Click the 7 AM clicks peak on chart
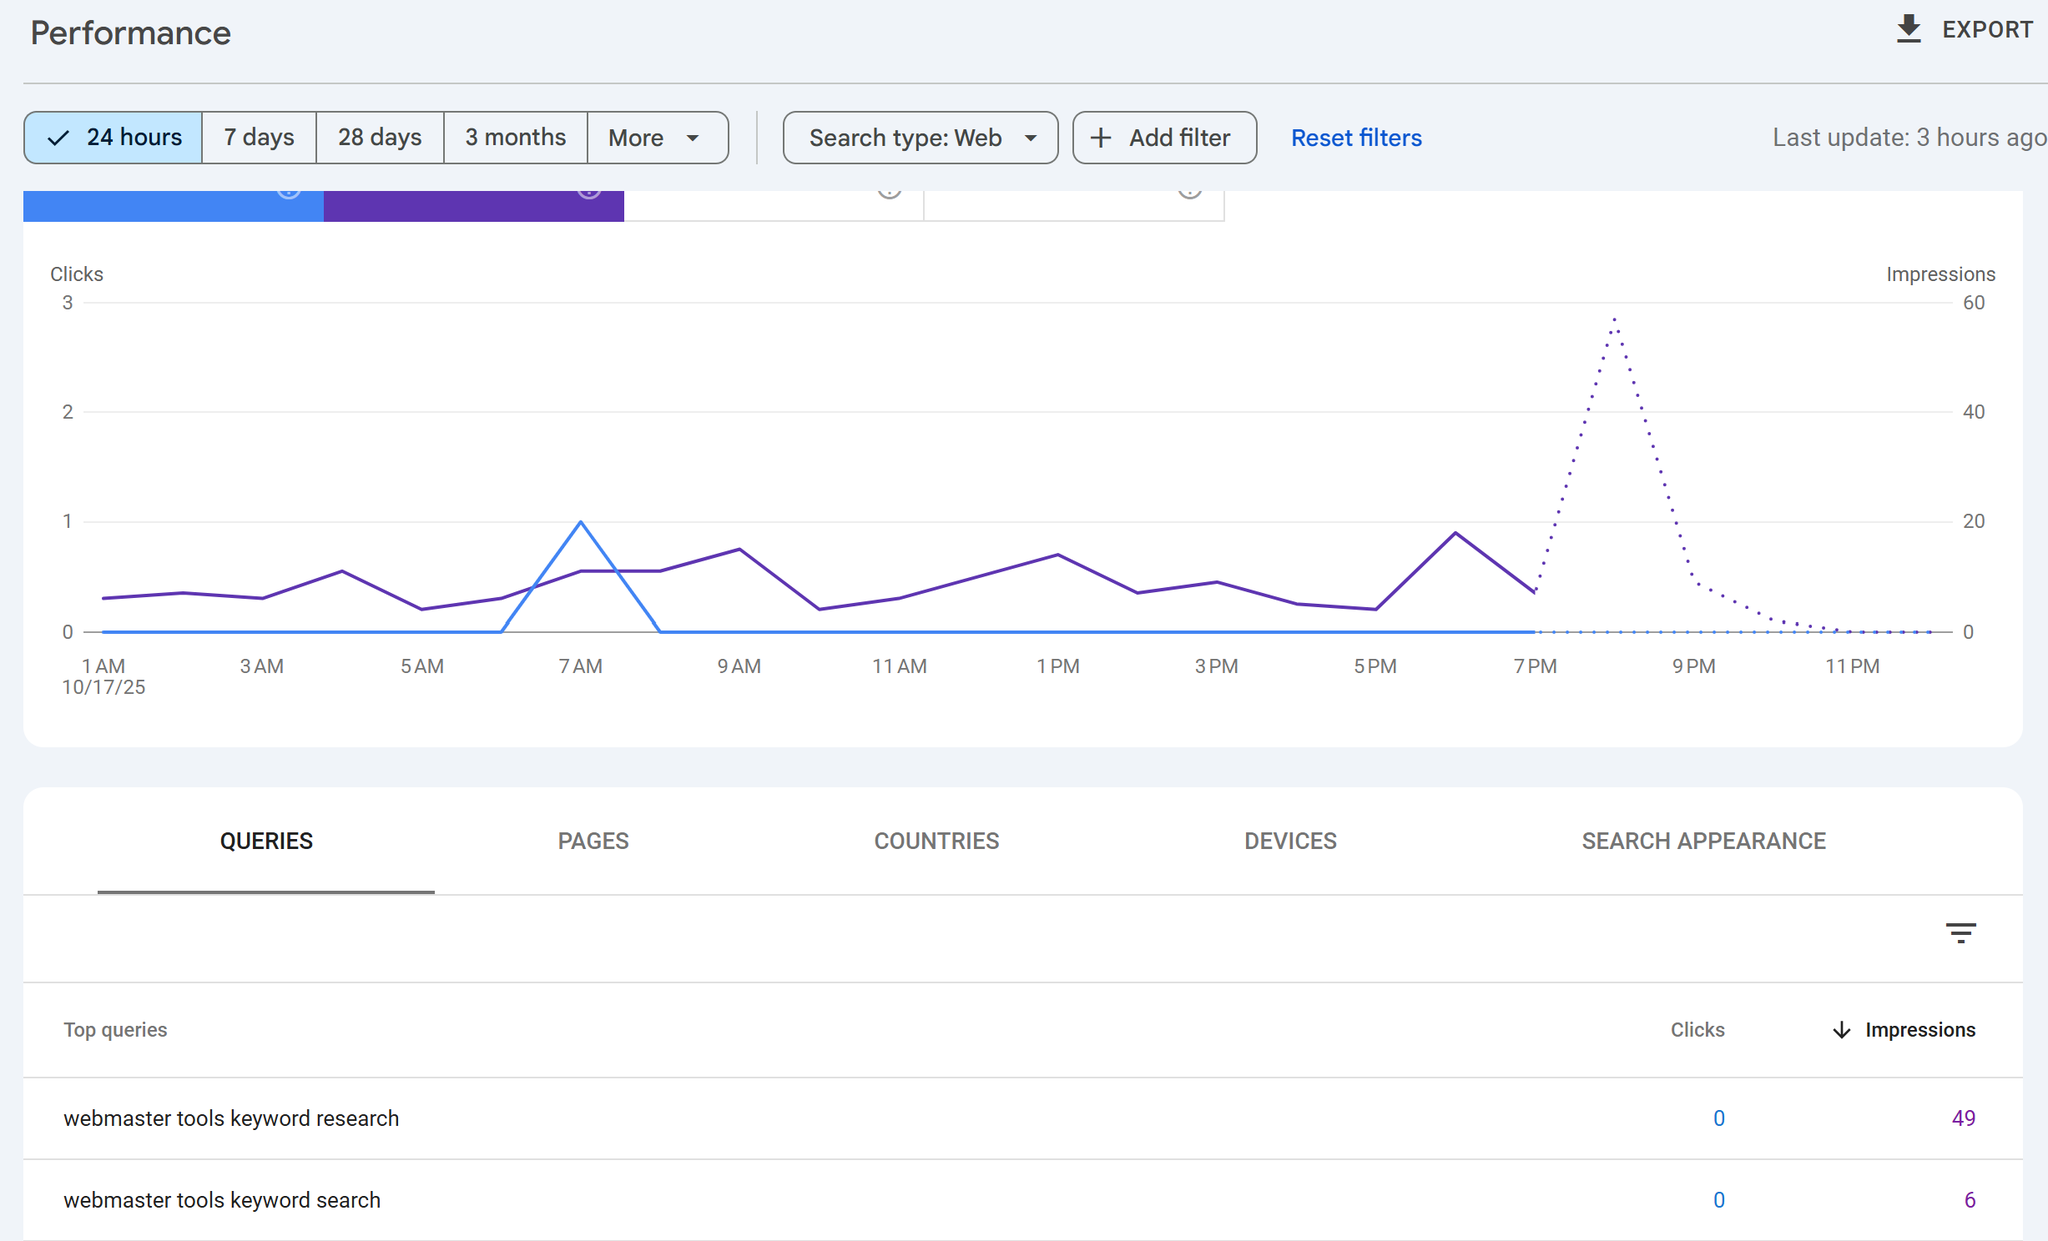The image size is (2048, 1241). [x=581, y=522]
